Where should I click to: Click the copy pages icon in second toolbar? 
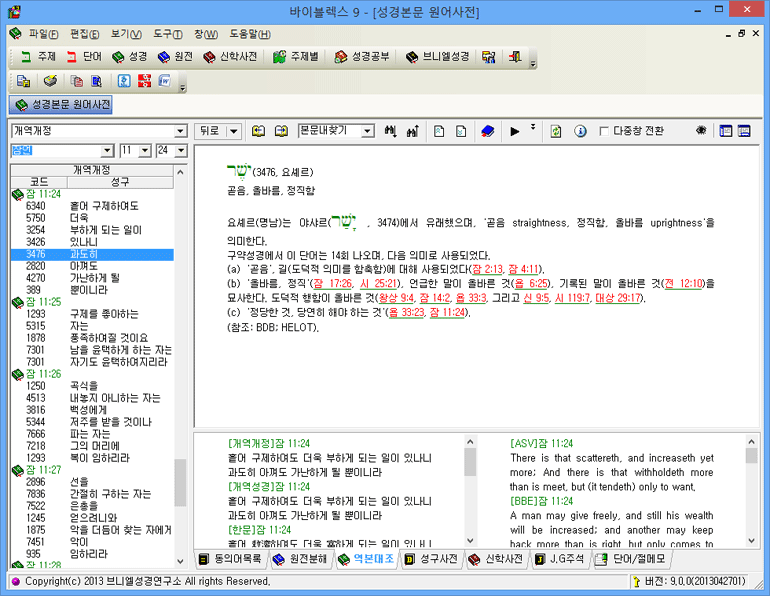tap(76, 81)
